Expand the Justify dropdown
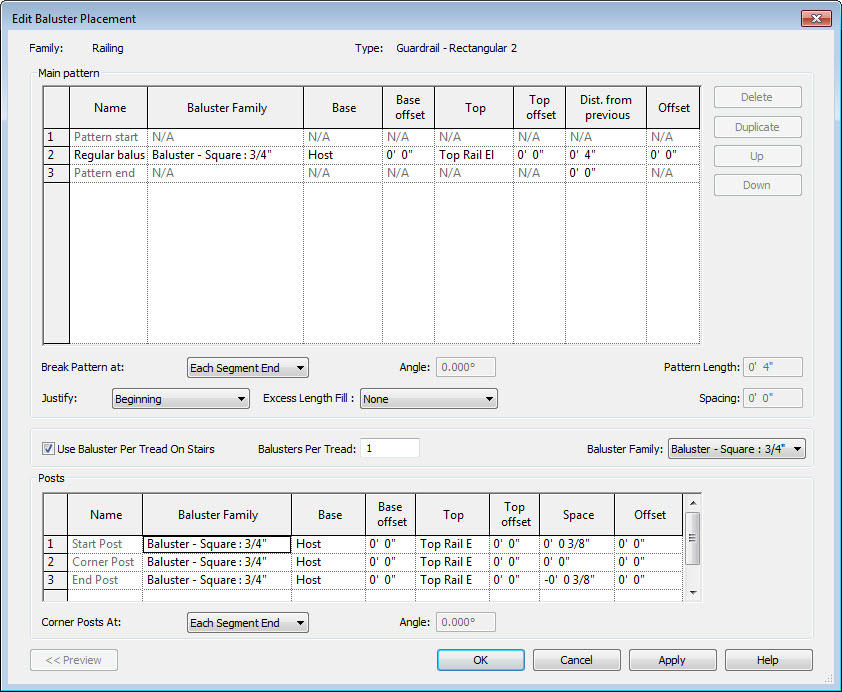This screenshot has height=692, width=842. tap(180, 399)
